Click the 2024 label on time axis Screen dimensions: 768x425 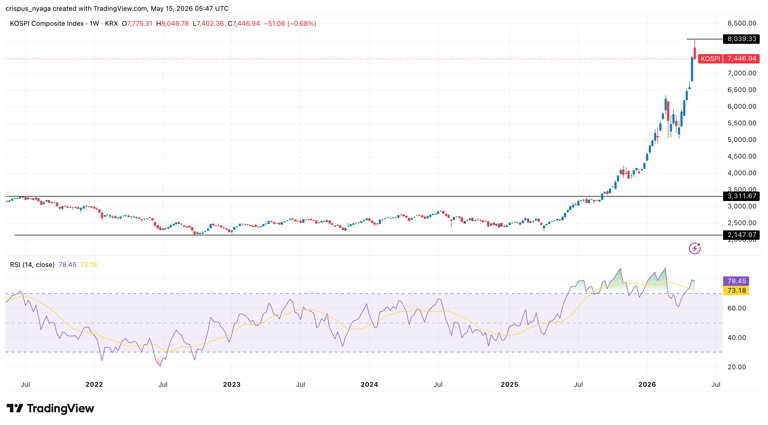(369, 384)
